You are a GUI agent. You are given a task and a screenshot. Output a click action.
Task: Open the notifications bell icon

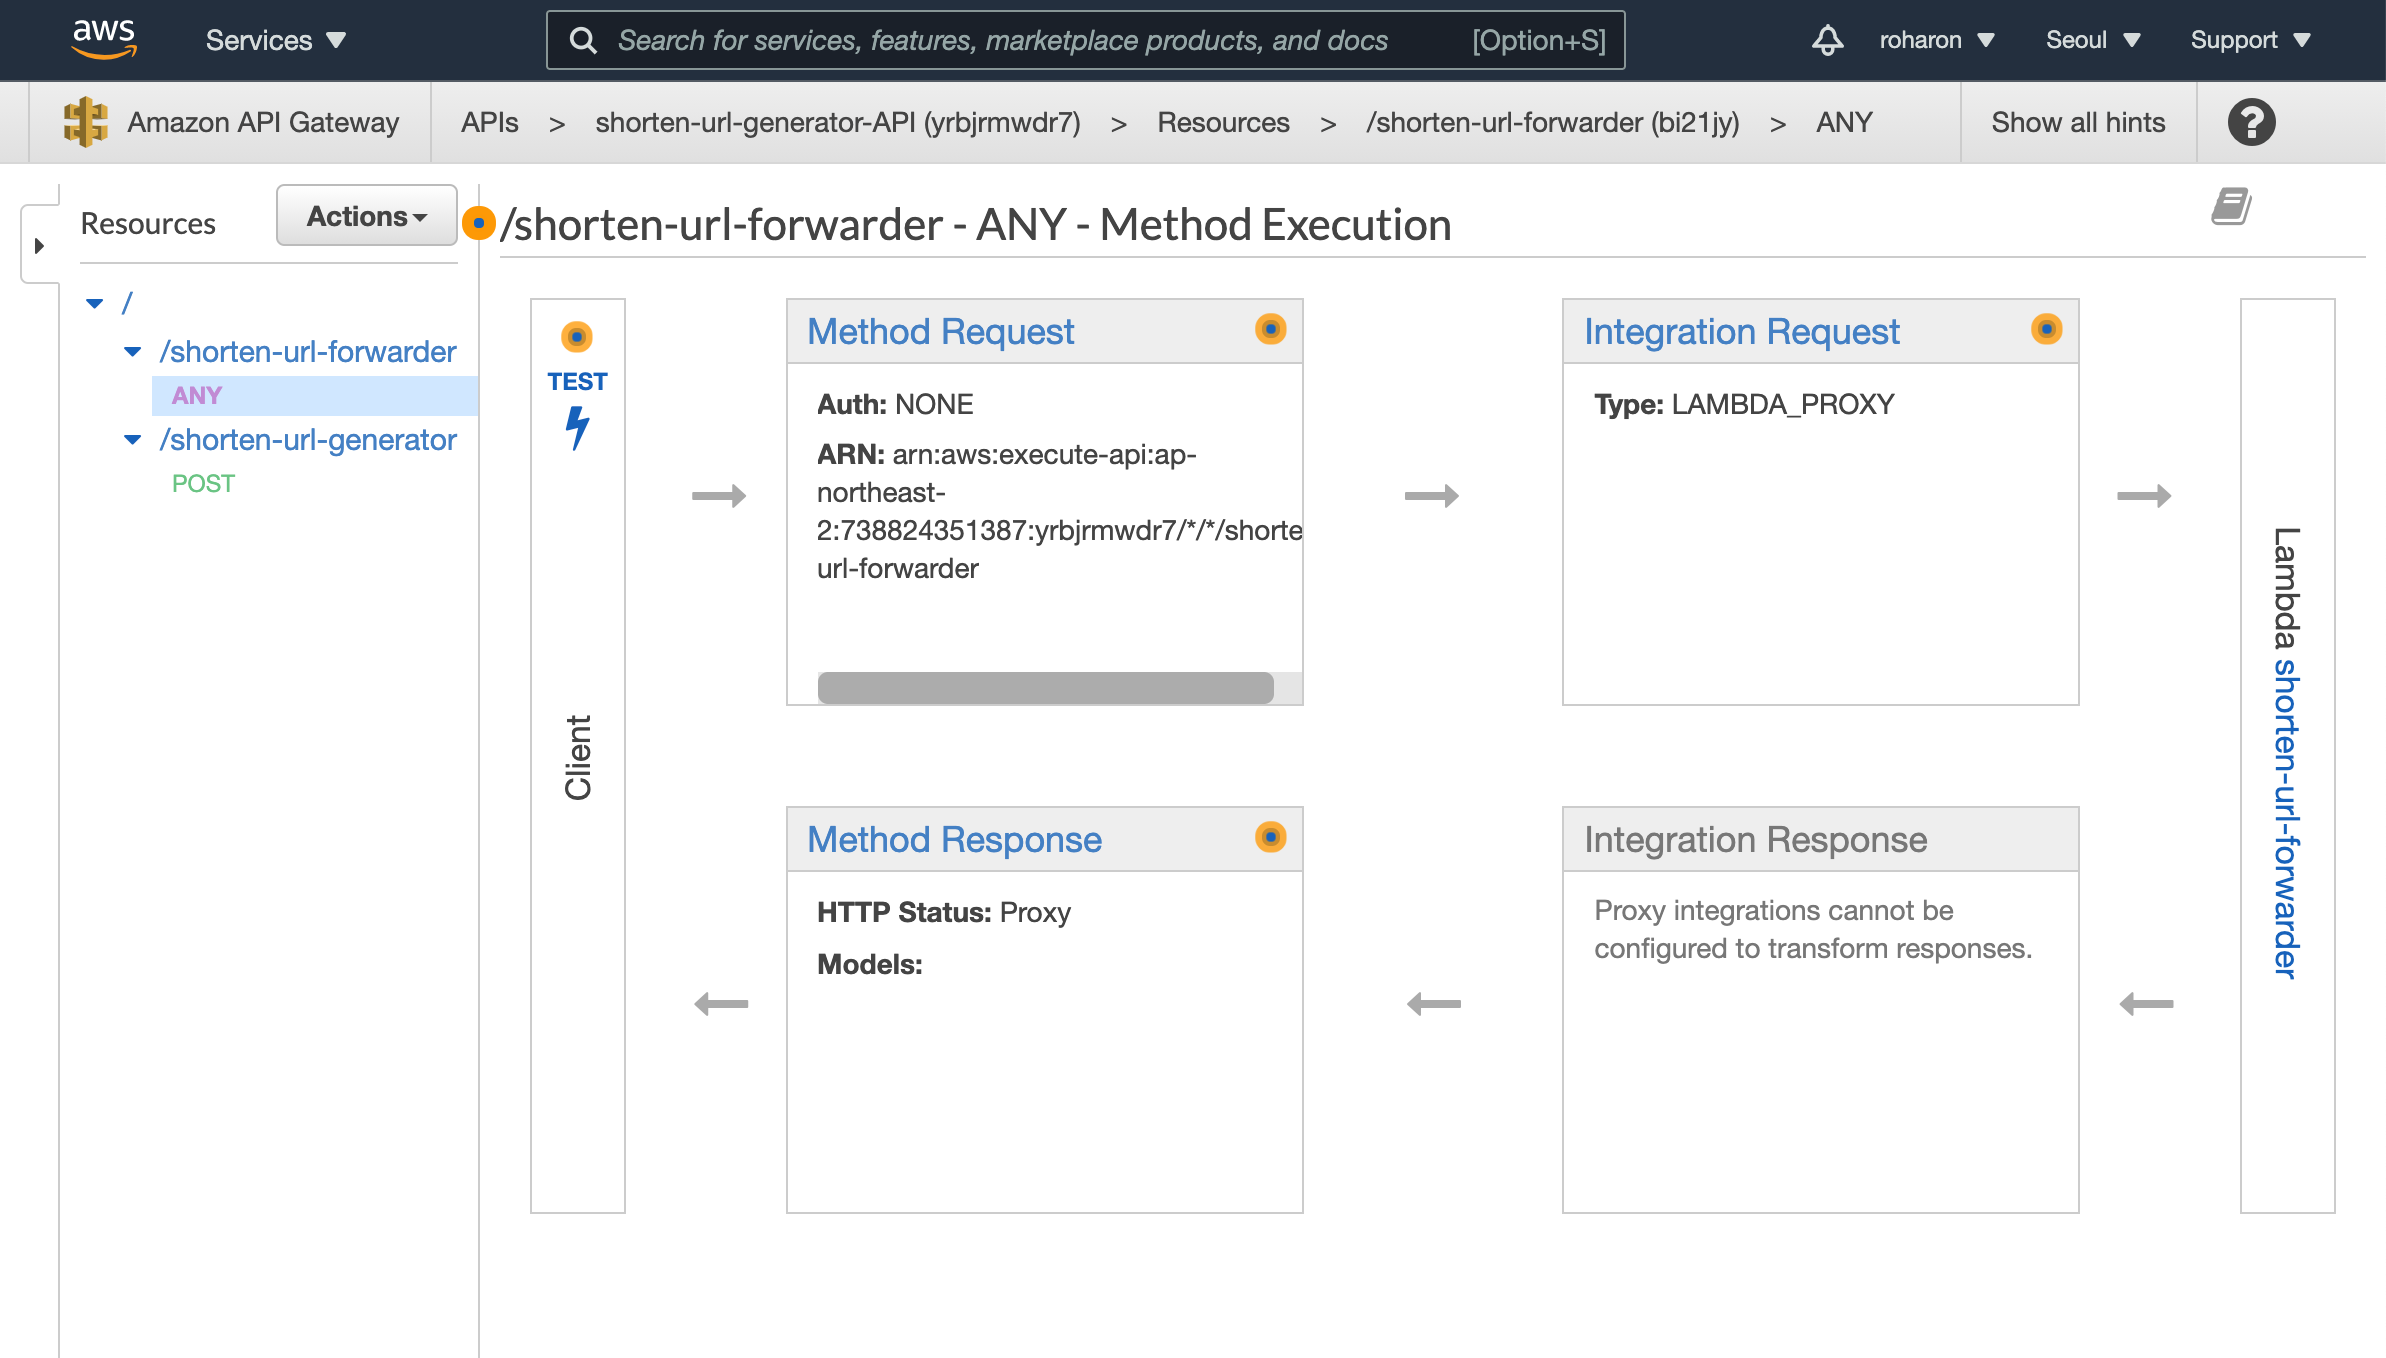[1827, 40]
